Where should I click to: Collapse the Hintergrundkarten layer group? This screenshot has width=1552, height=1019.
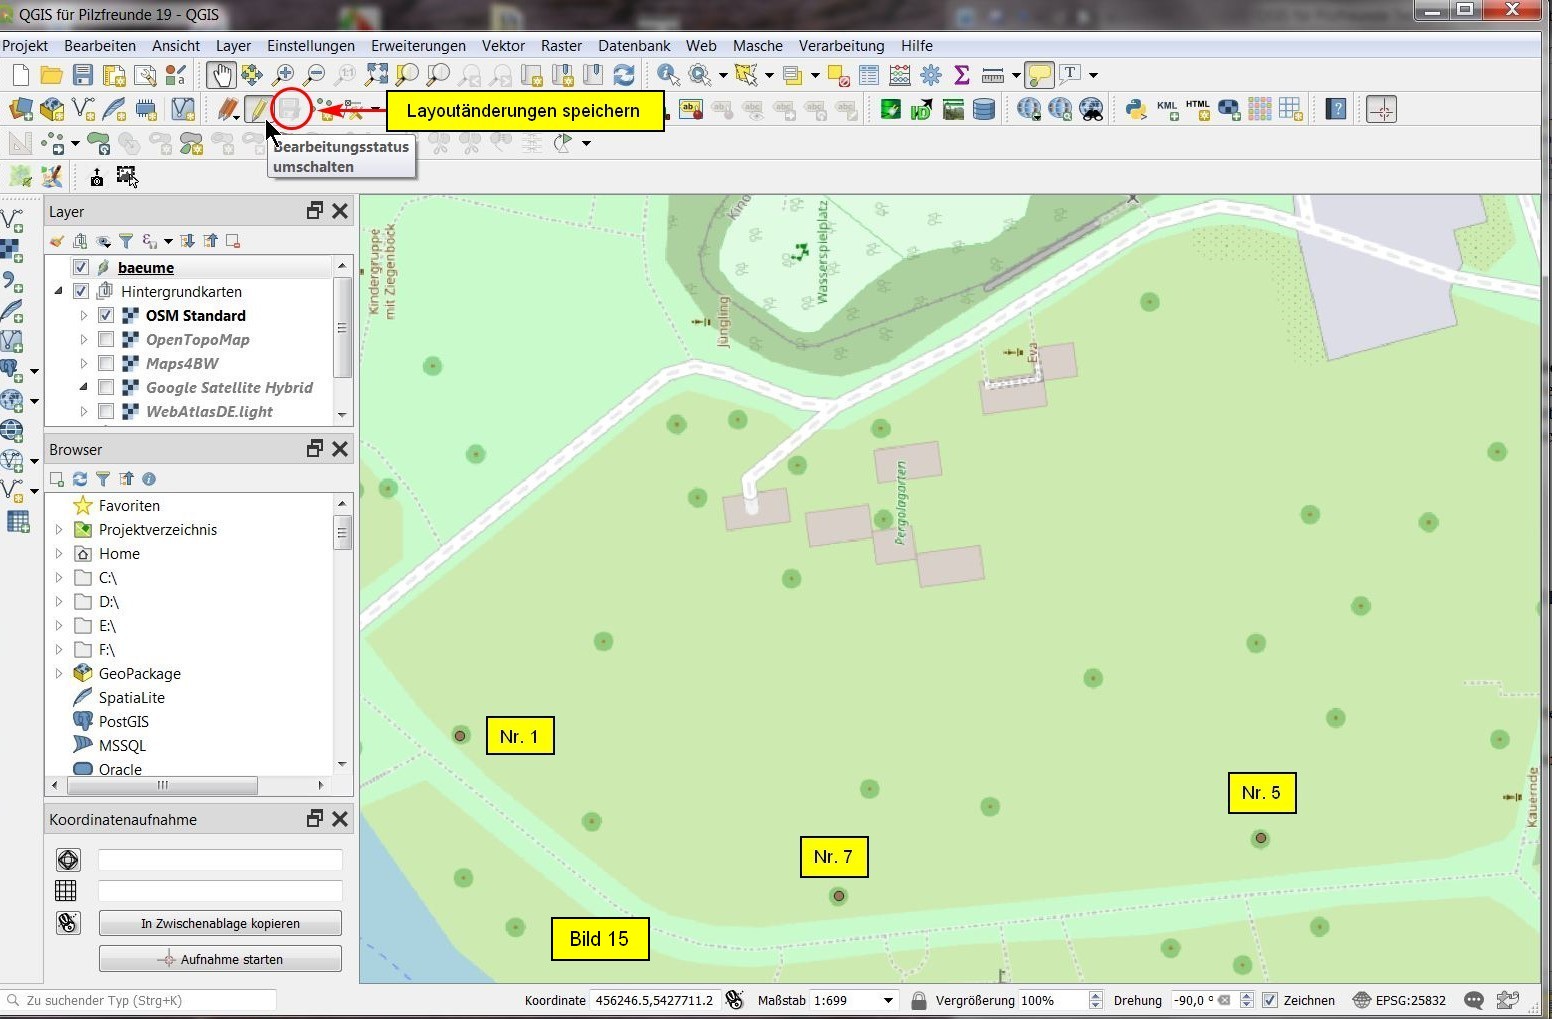click(x=59, y=292)
